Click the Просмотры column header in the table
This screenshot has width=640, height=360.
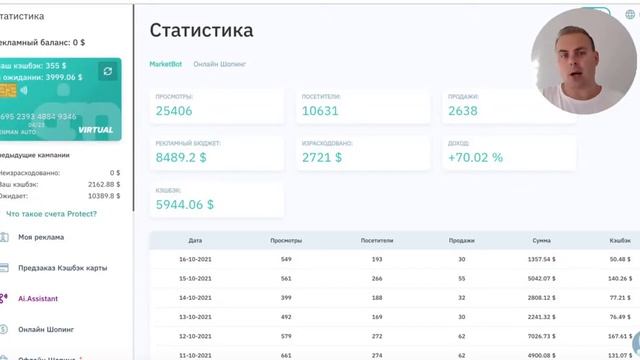click(286, 240)
